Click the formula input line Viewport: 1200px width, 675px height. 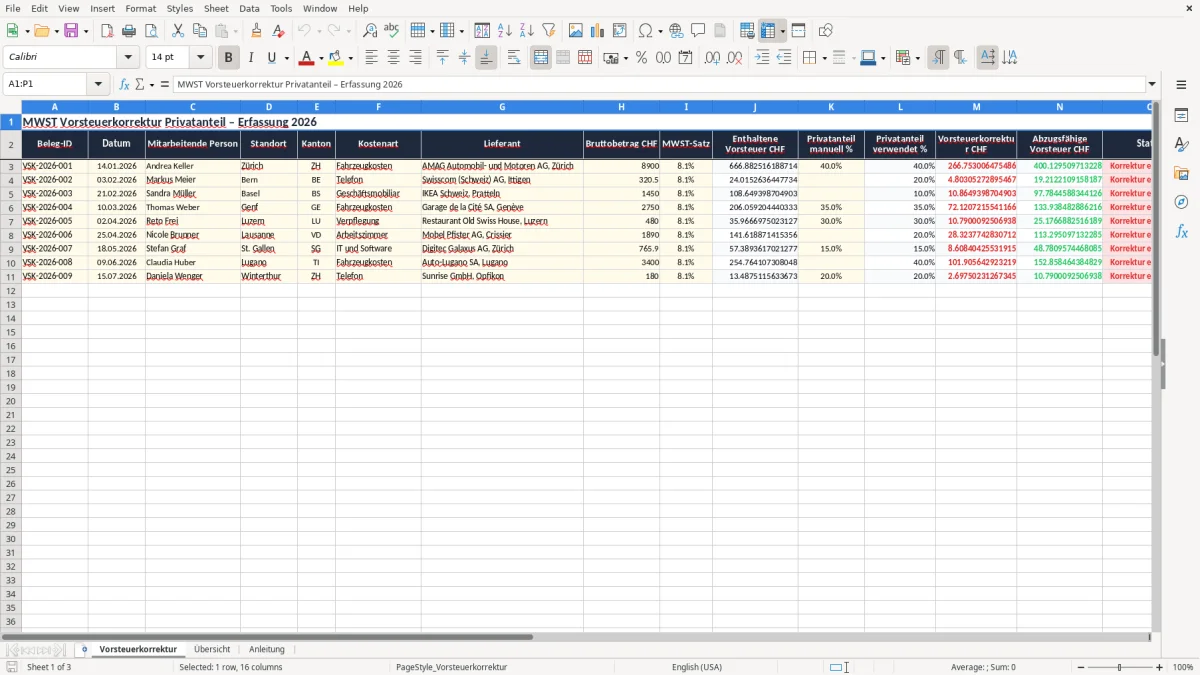[x=659, y=85]
